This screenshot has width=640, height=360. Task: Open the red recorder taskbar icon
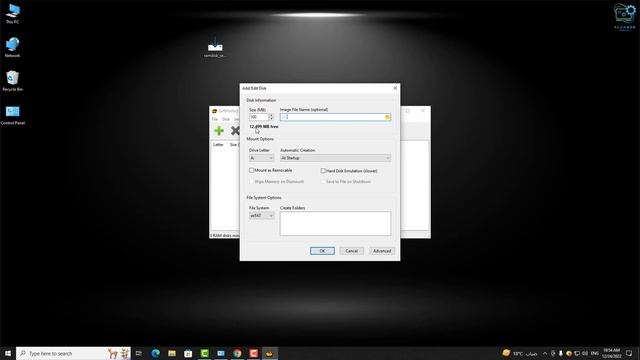coord(253,353)
